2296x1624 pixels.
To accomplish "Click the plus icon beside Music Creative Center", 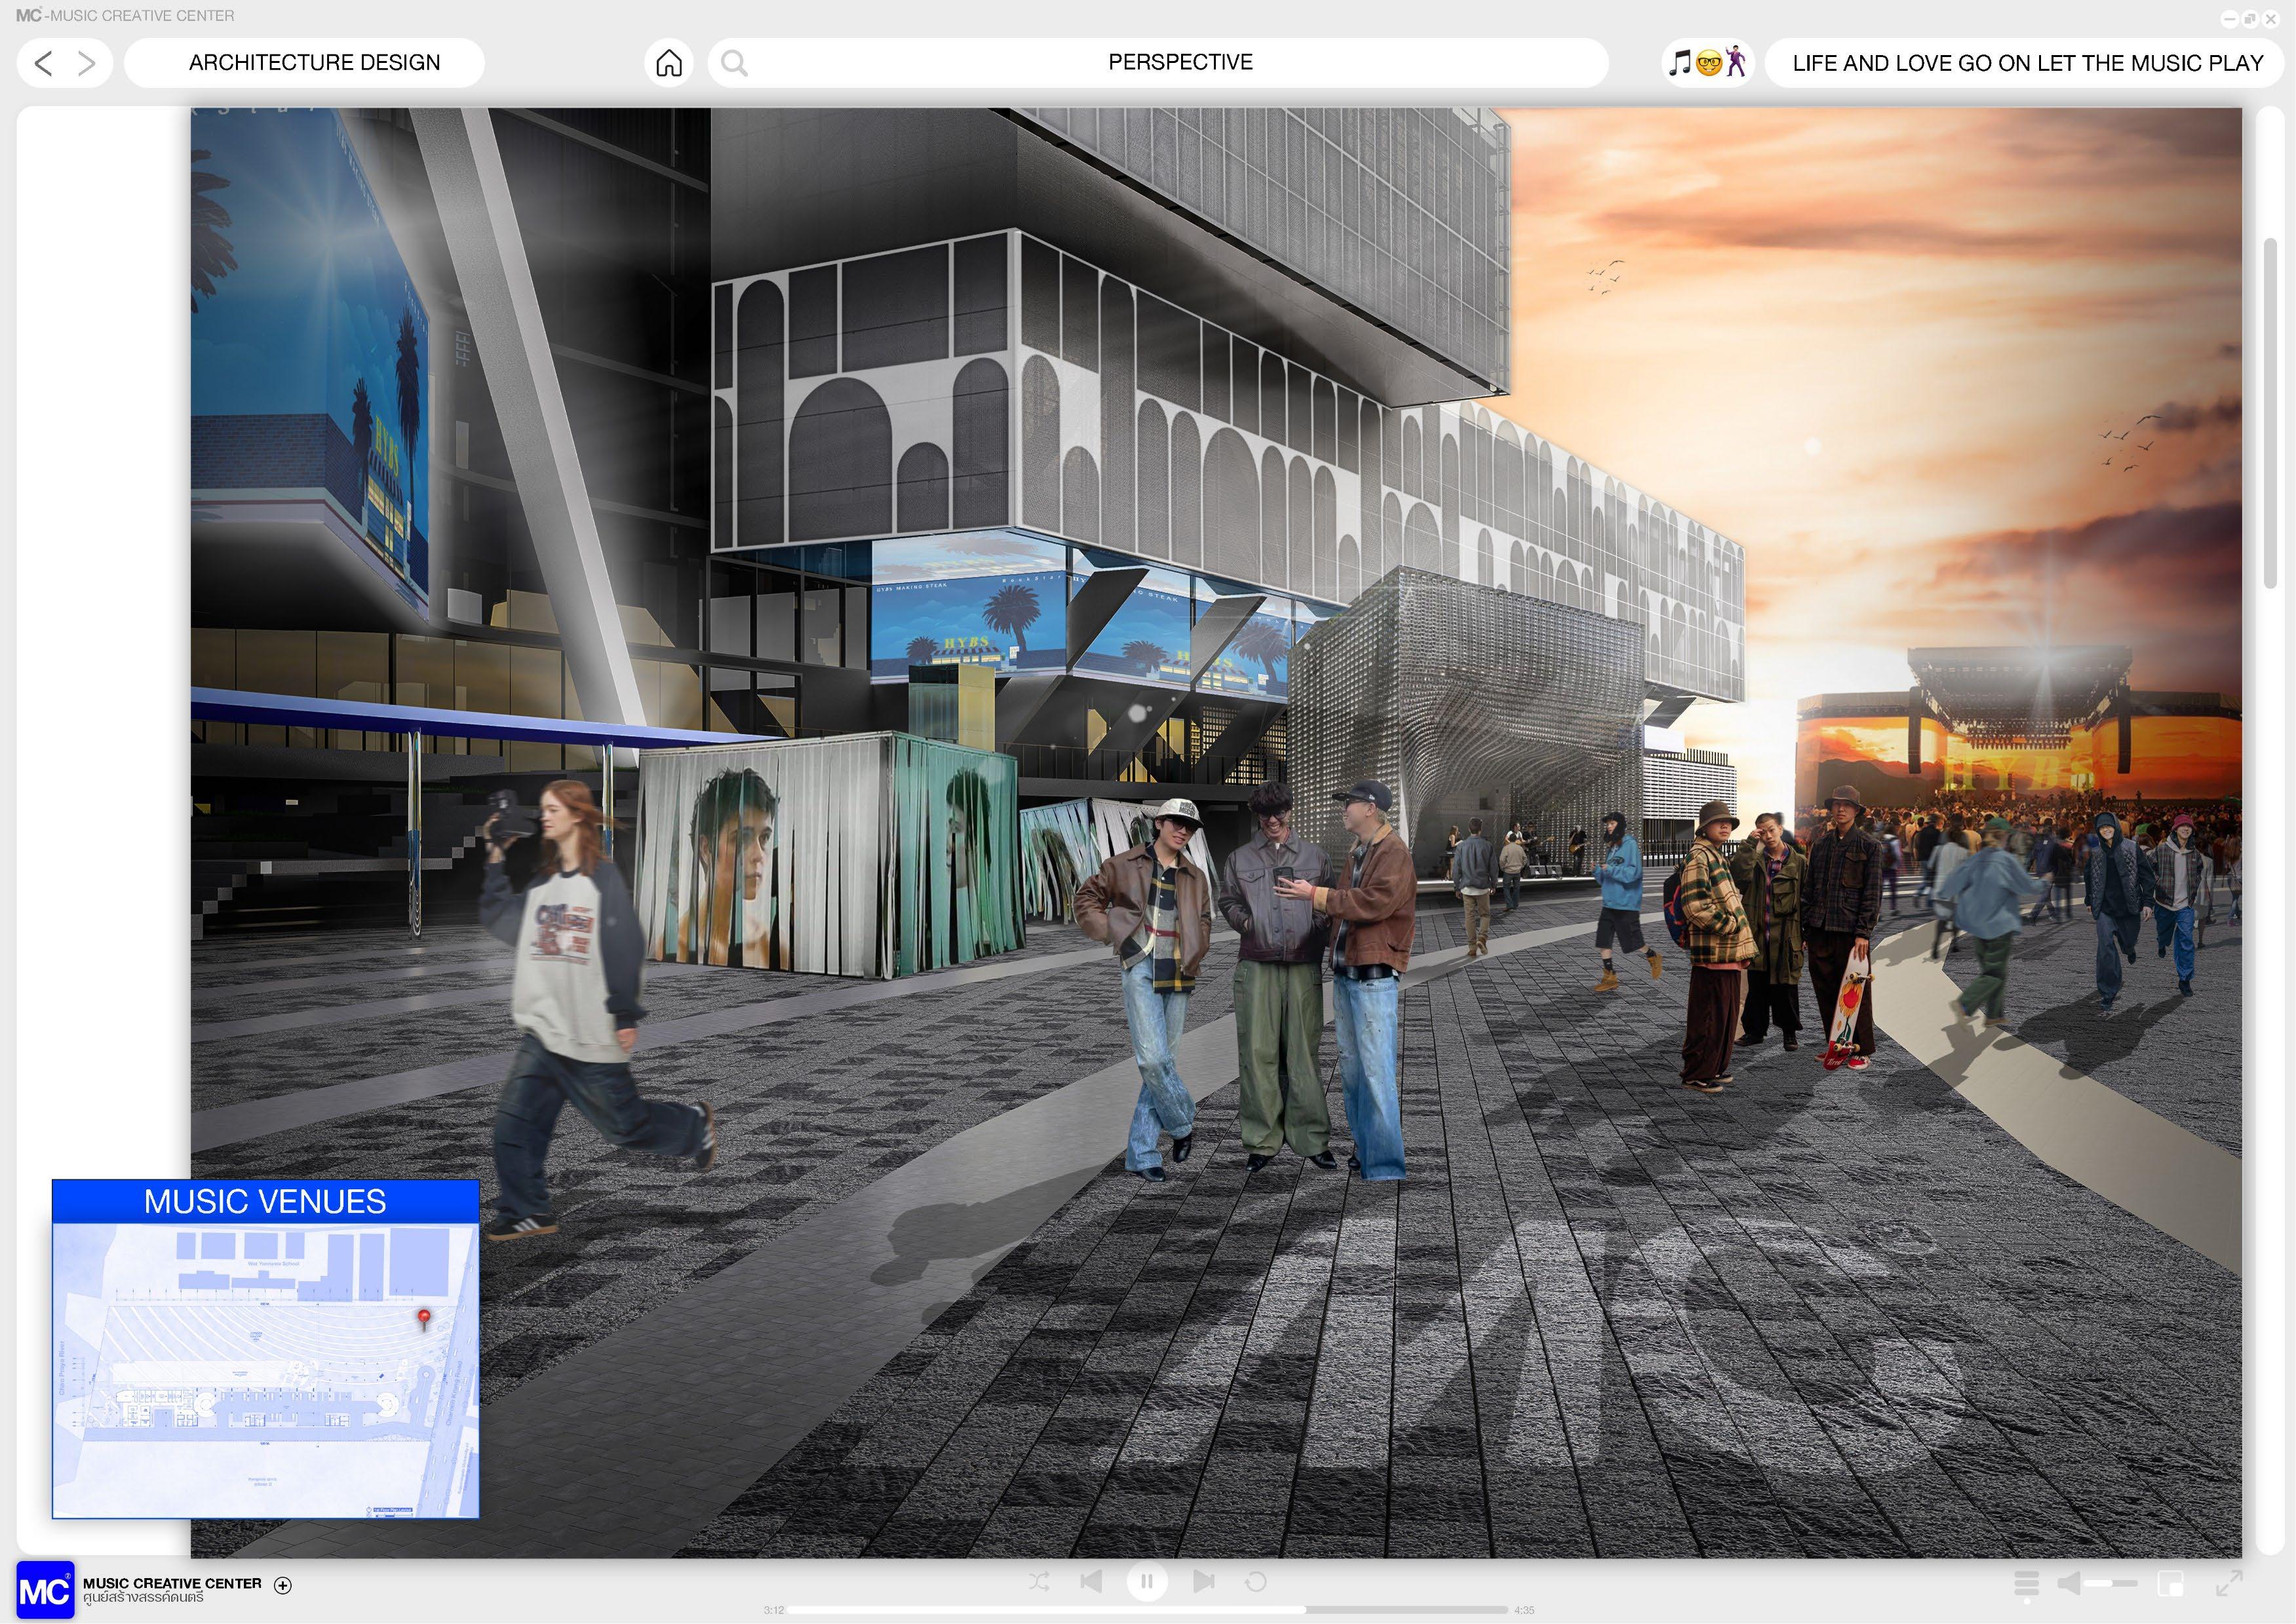I will (283, 1585).
